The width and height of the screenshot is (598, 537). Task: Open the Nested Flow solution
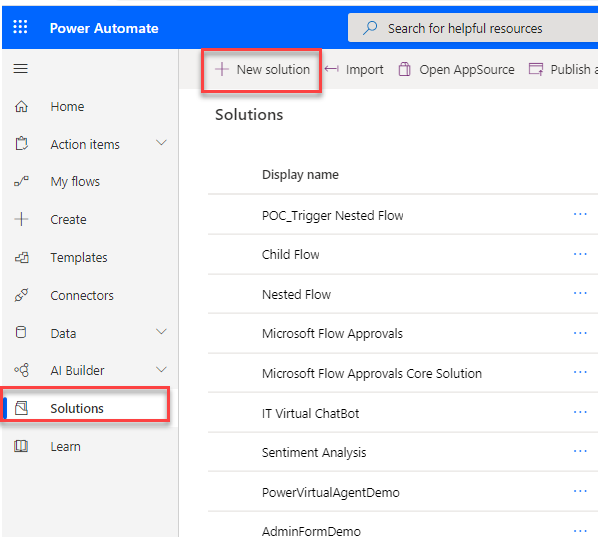(296, 294)
